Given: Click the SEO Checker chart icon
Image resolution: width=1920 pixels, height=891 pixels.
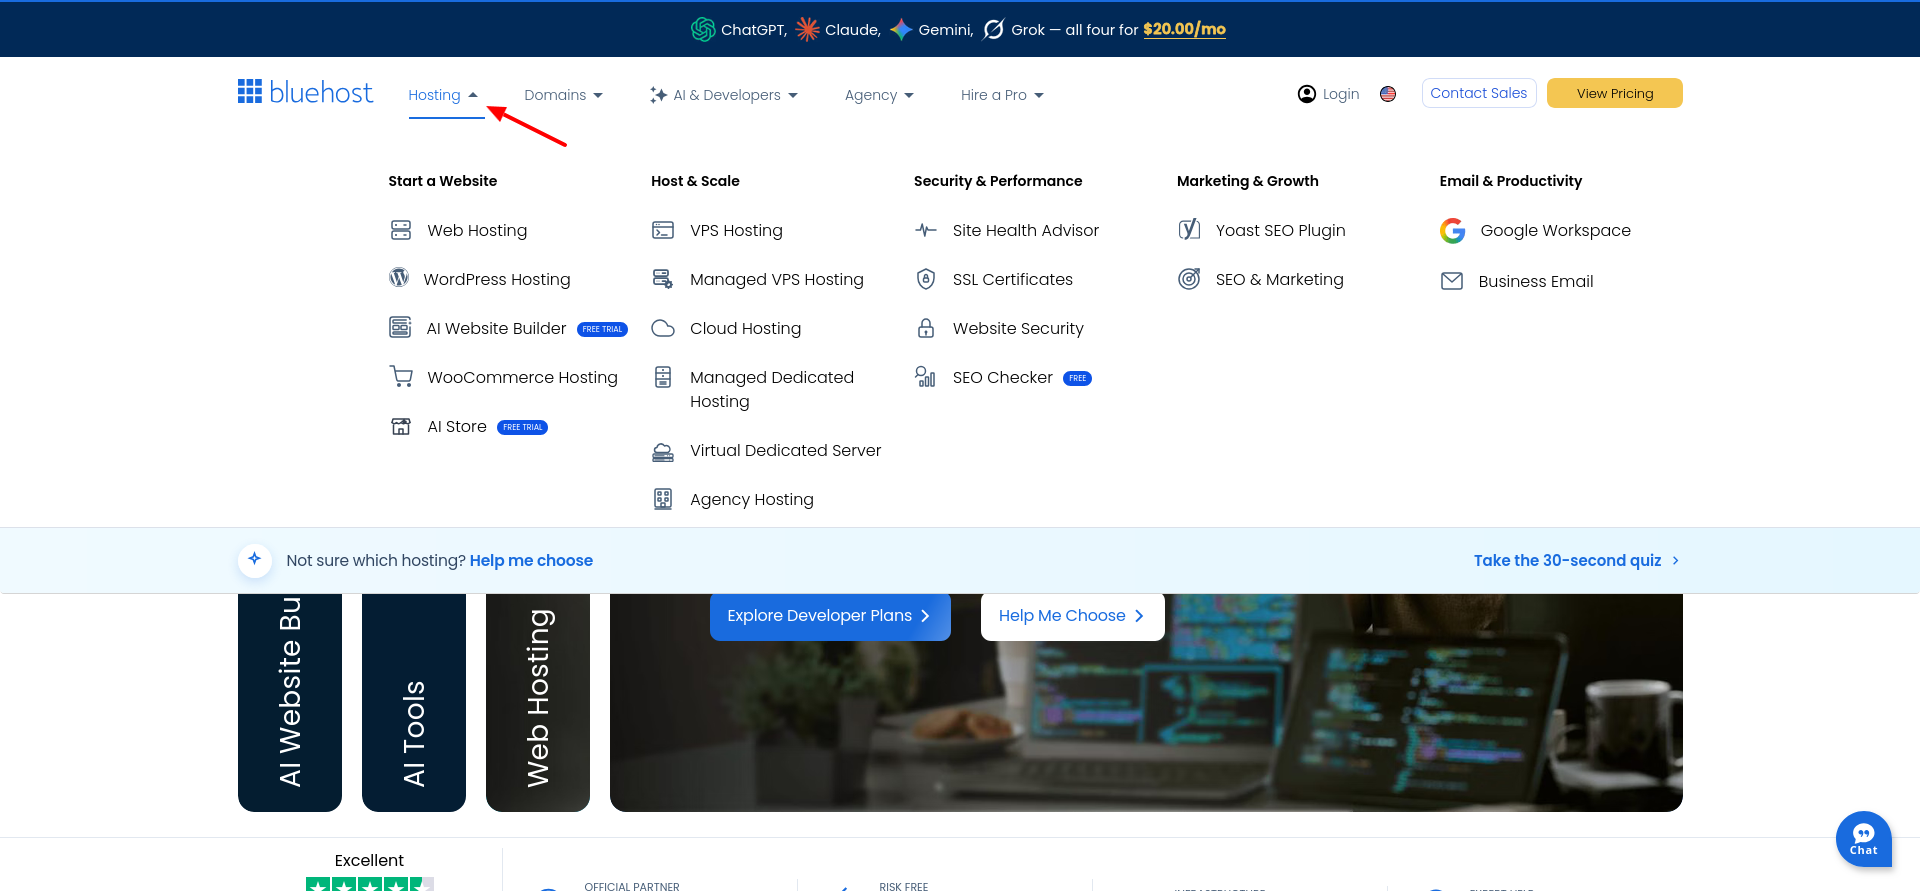Looking at the screenshot, I should tap(925, 377).
